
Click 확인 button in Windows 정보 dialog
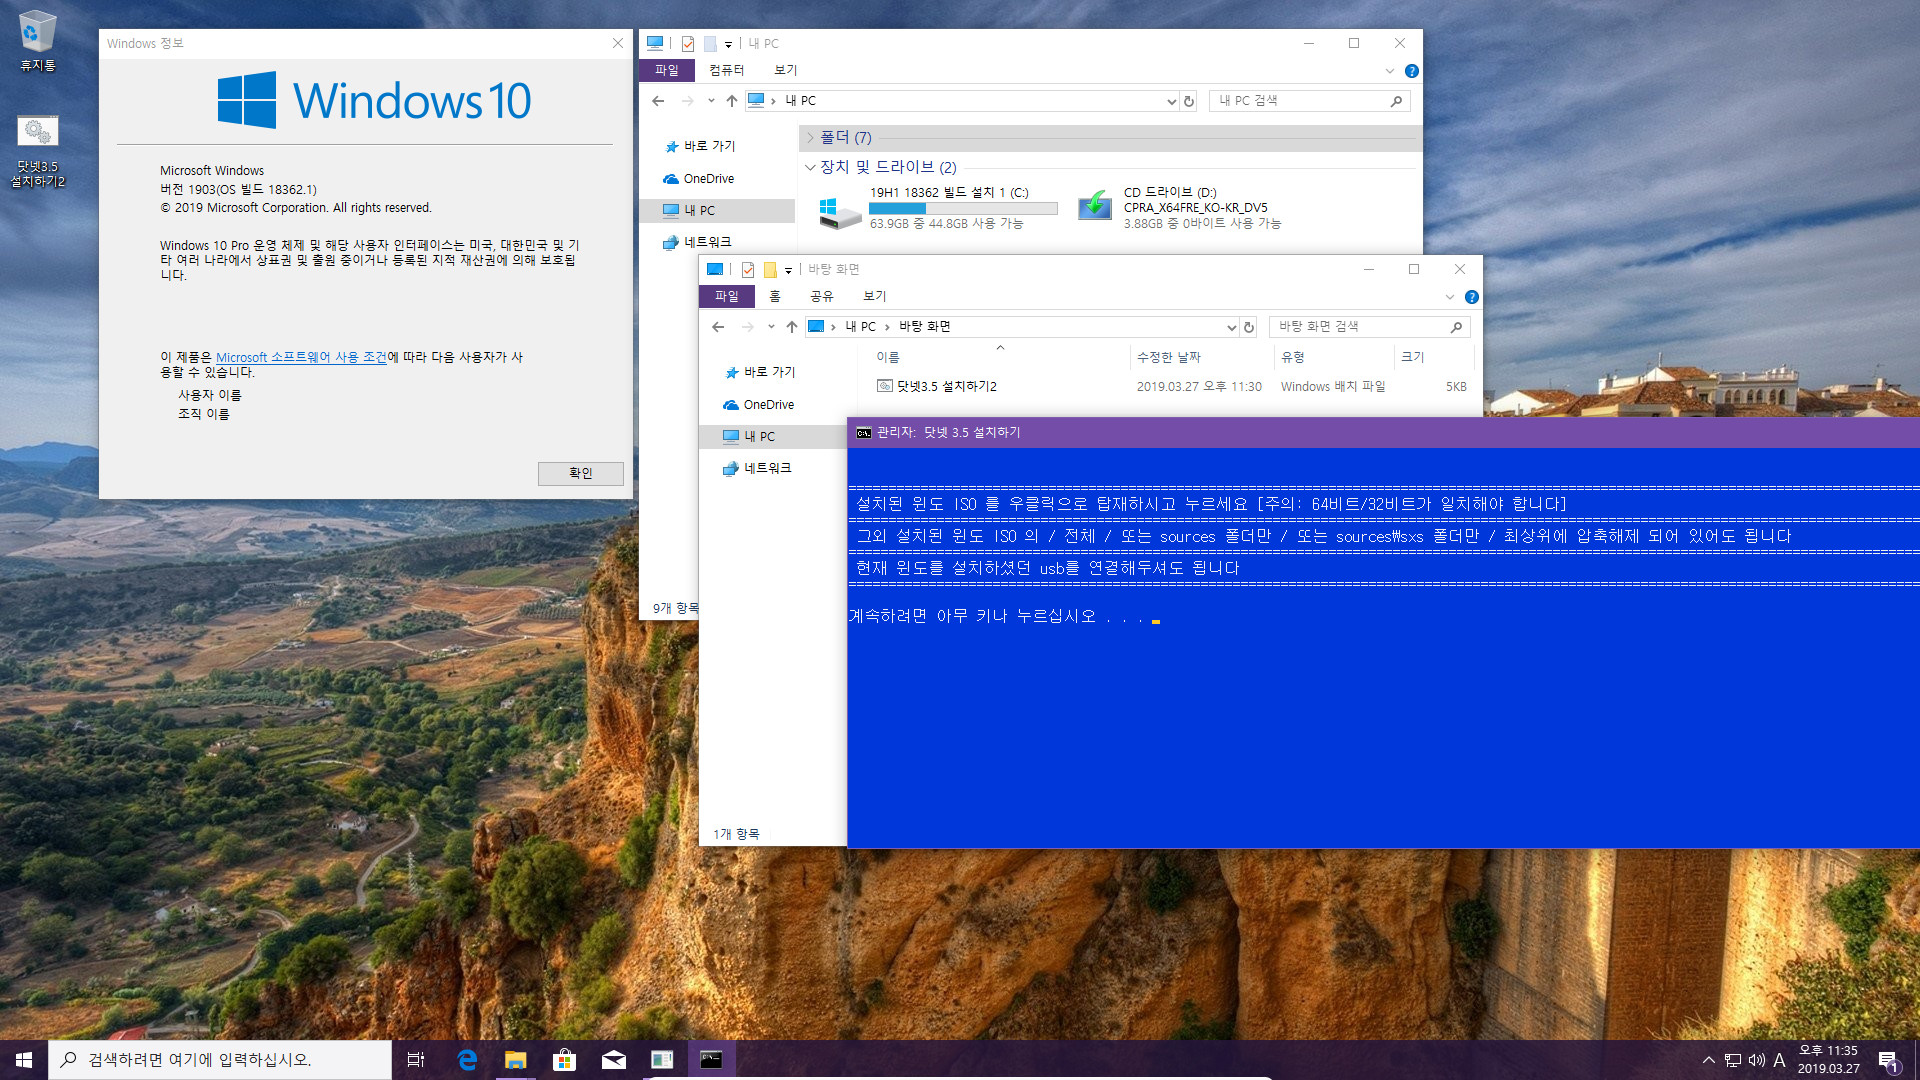(x=580, y=473)
